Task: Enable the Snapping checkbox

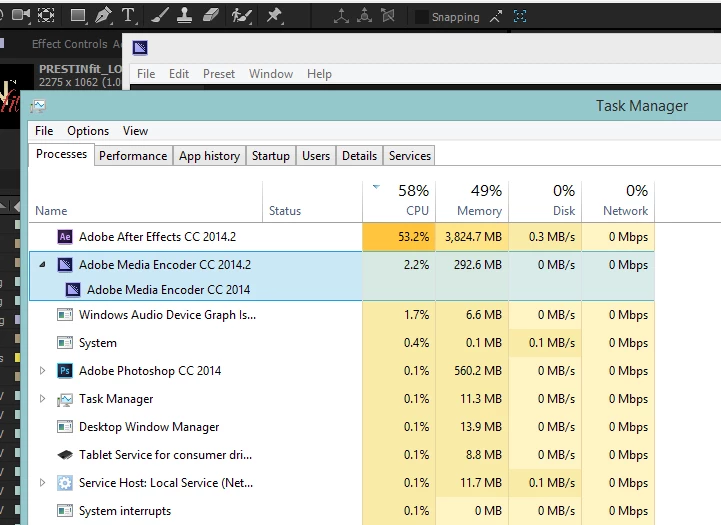Action: [421, 17]
